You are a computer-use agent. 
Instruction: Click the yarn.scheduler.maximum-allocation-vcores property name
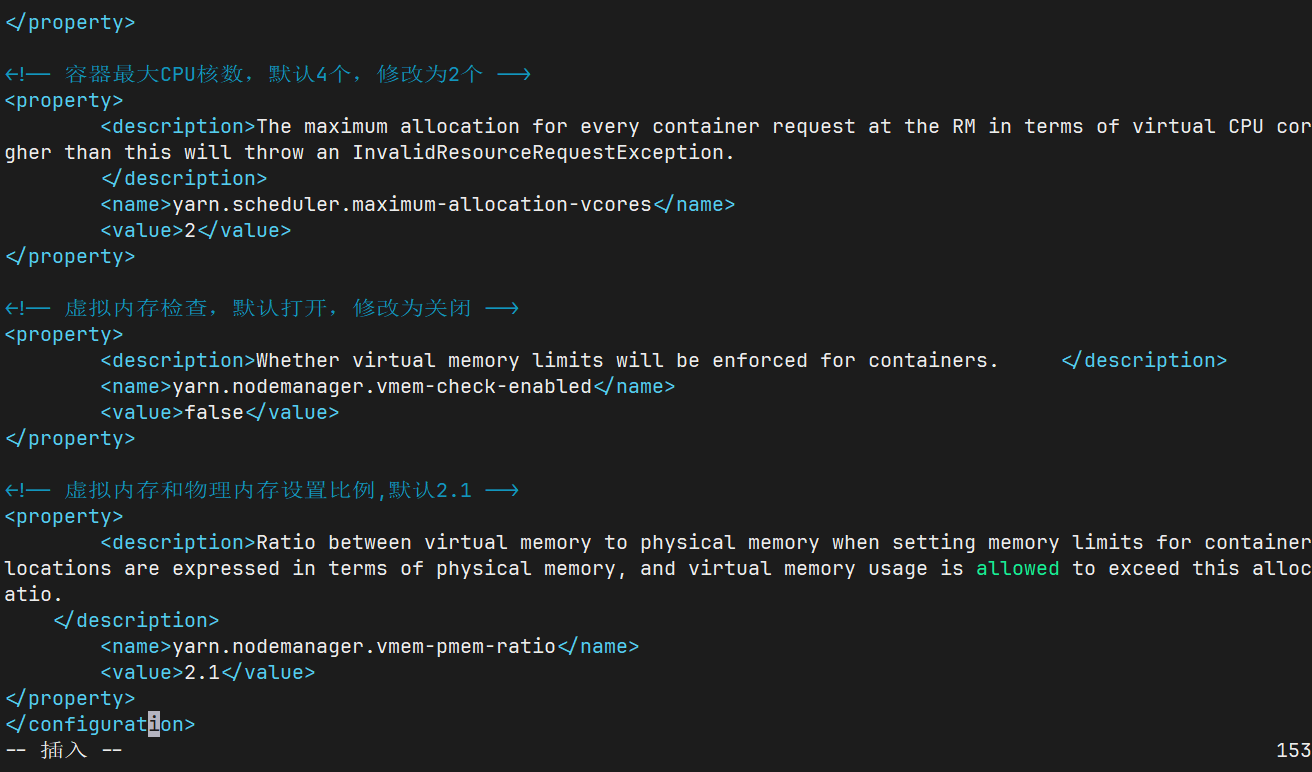[x=412, y=204]
